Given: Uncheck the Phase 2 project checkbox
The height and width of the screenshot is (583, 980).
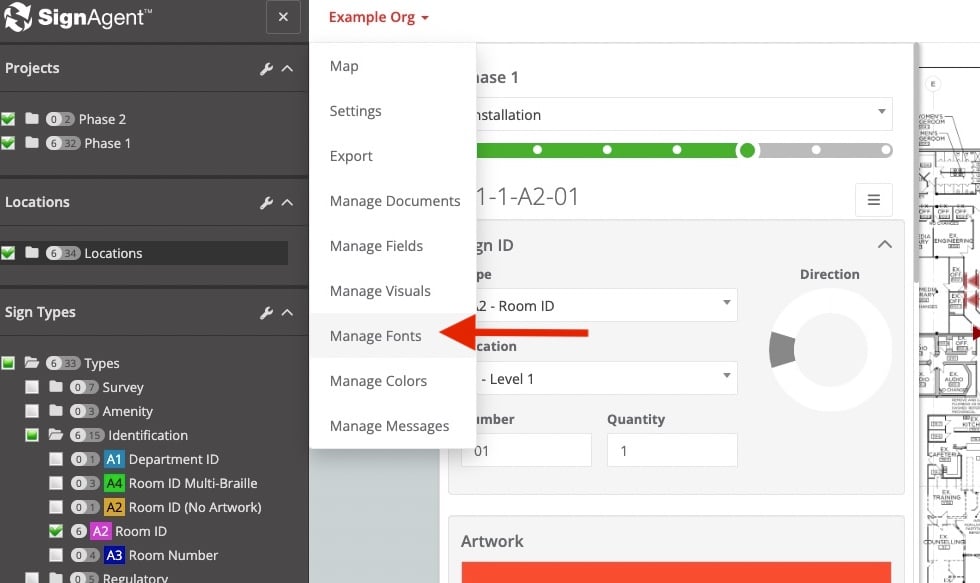Looking at the screenshot, I should pos(8,119).
